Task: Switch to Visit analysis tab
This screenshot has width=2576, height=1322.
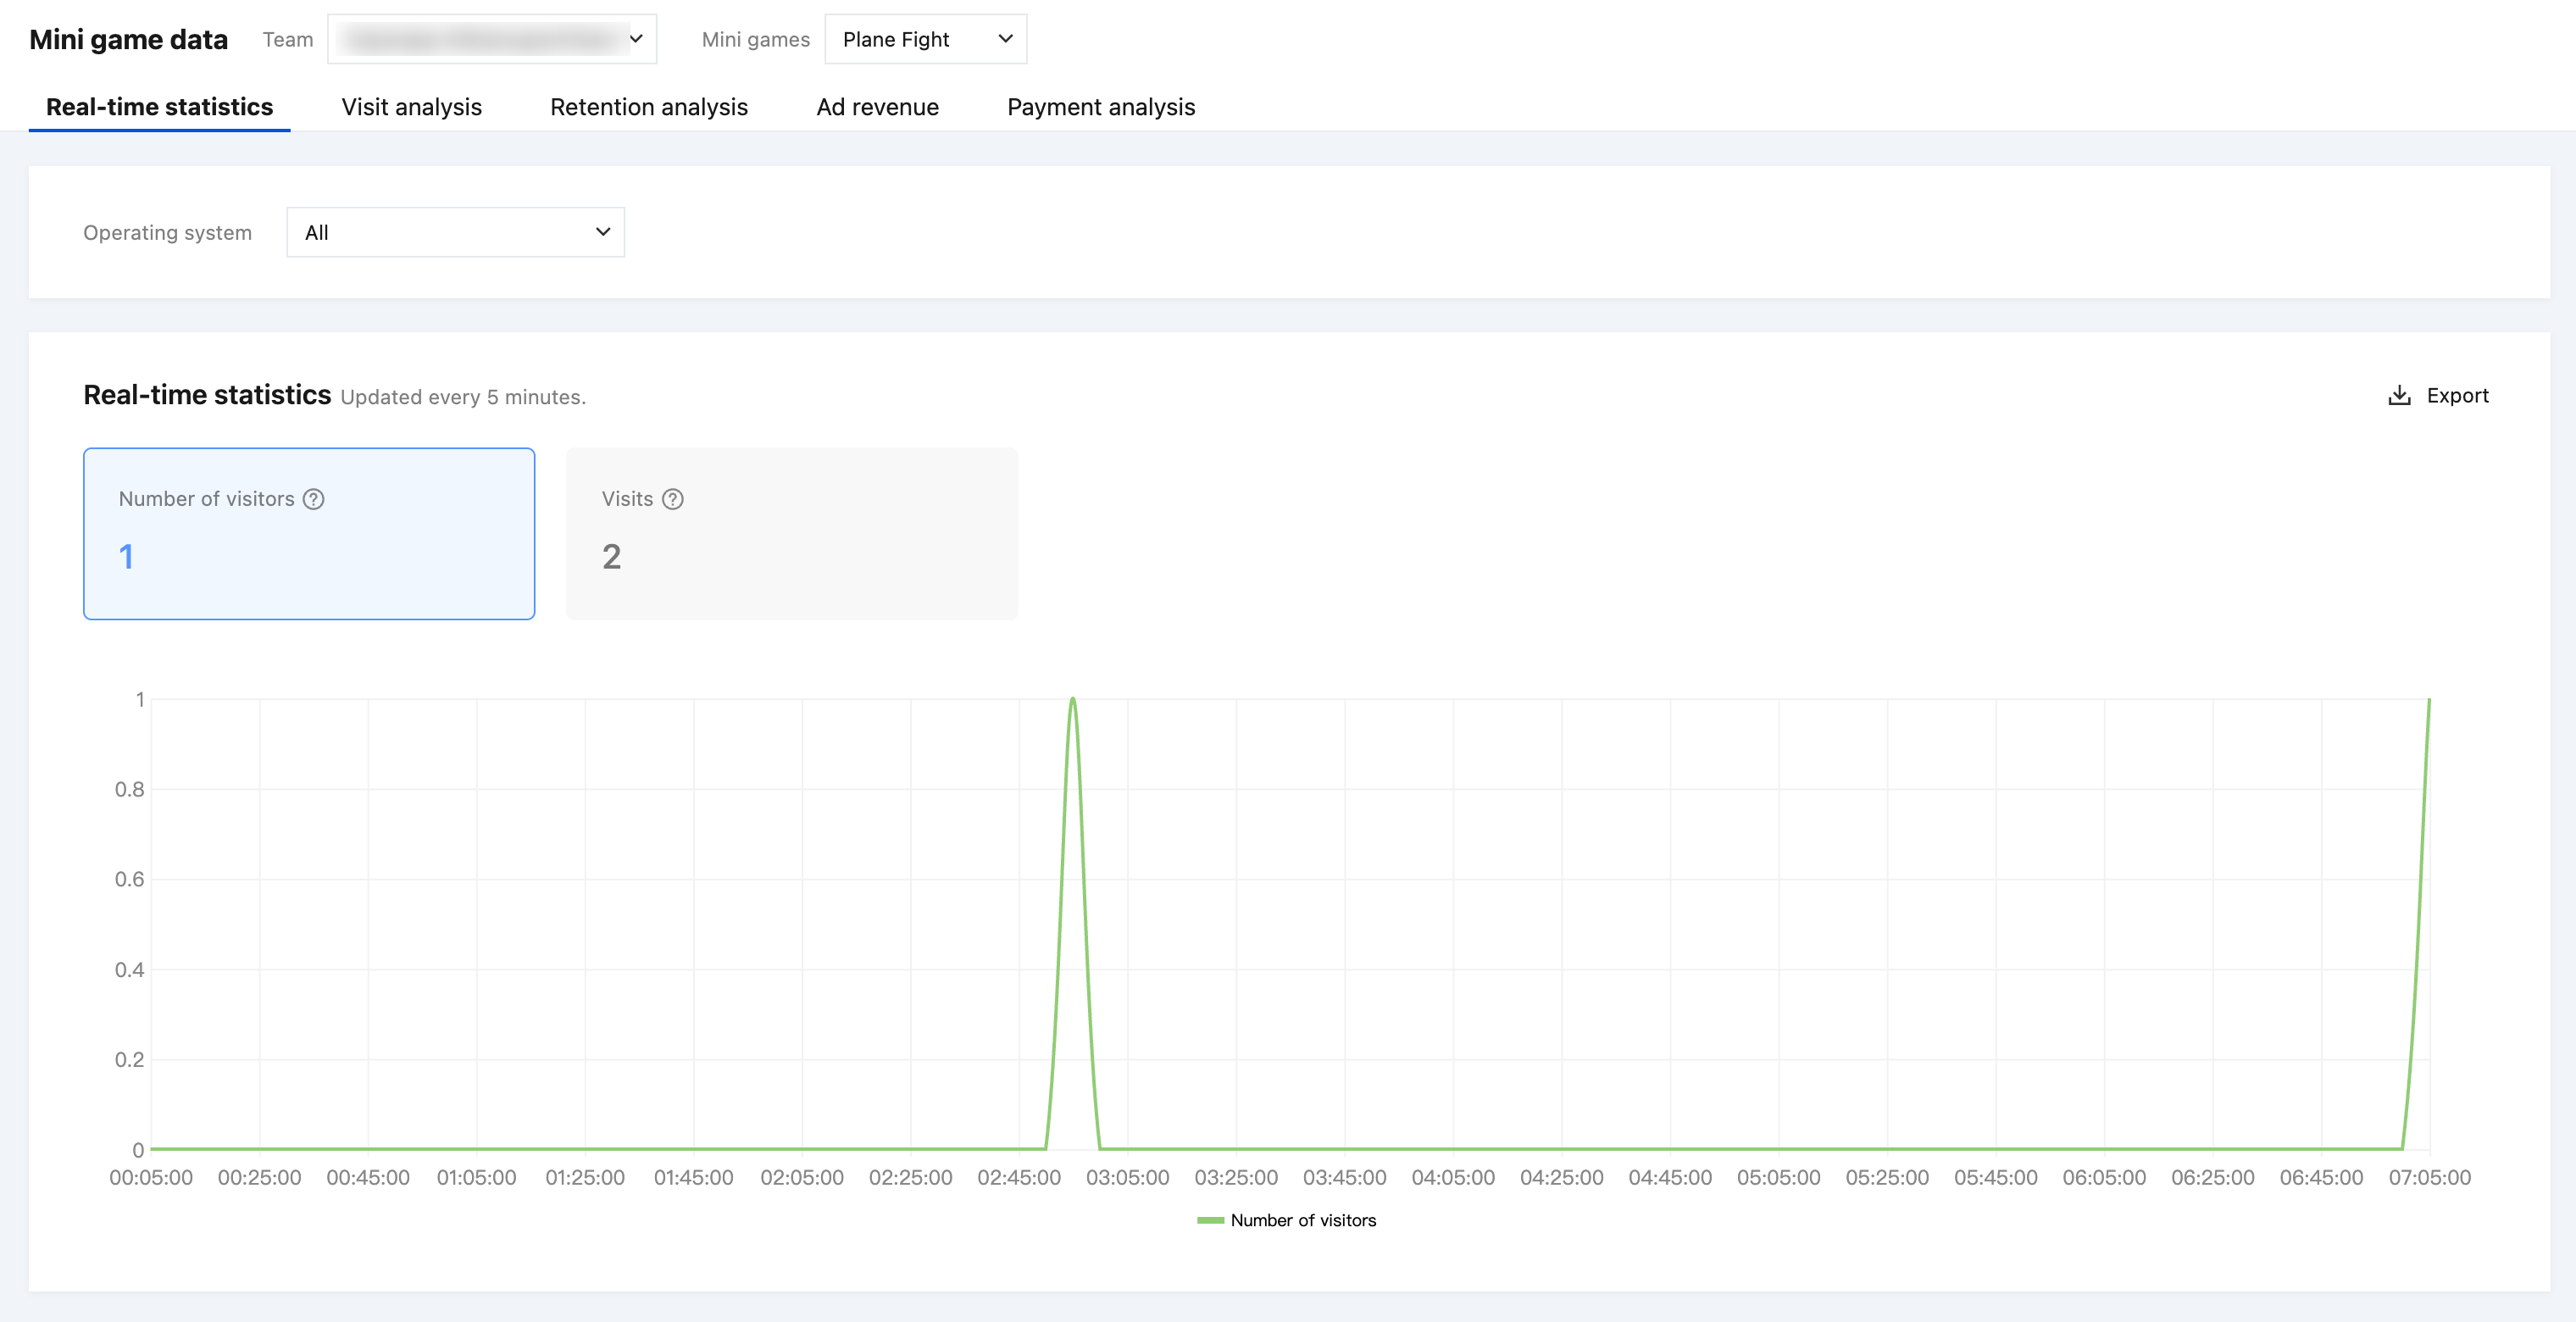Action: coord(411,107)
